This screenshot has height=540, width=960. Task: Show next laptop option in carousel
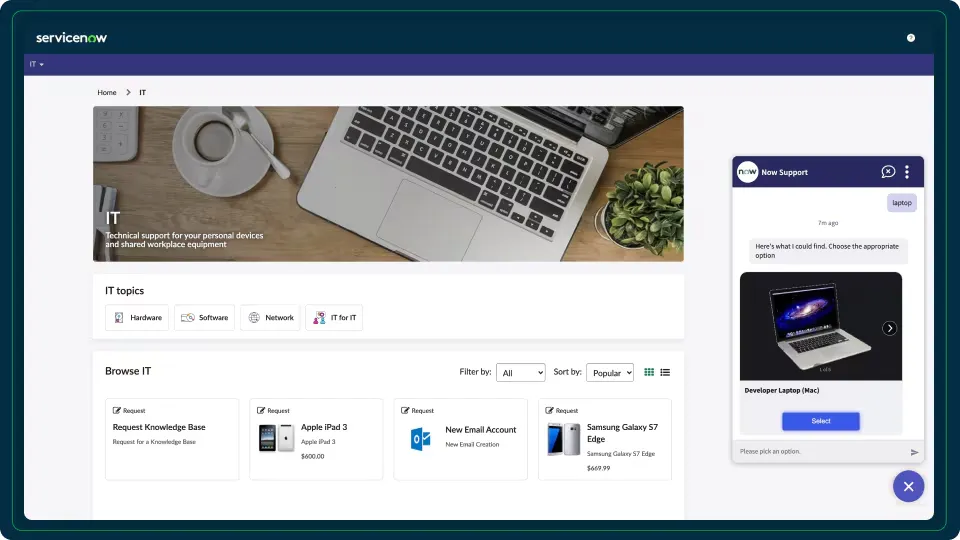click(x=890, y=328)
